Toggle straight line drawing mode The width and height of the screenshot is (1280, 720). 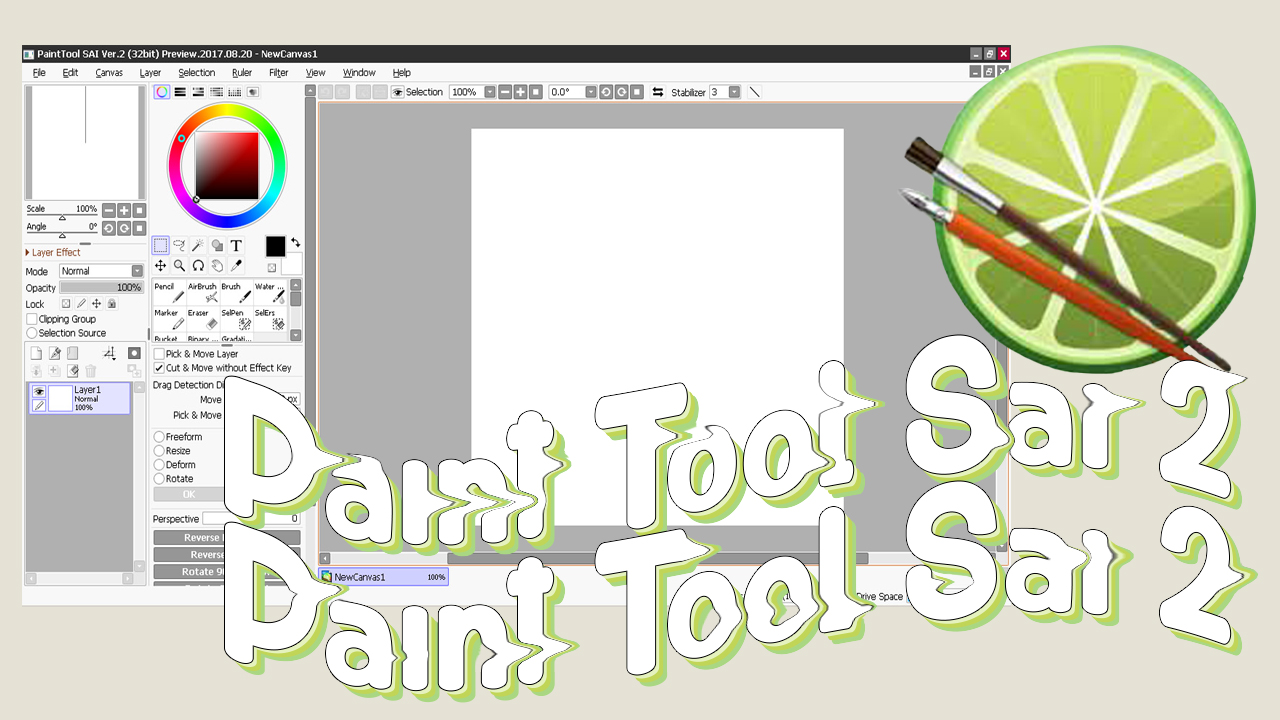[x=755, y=92]
